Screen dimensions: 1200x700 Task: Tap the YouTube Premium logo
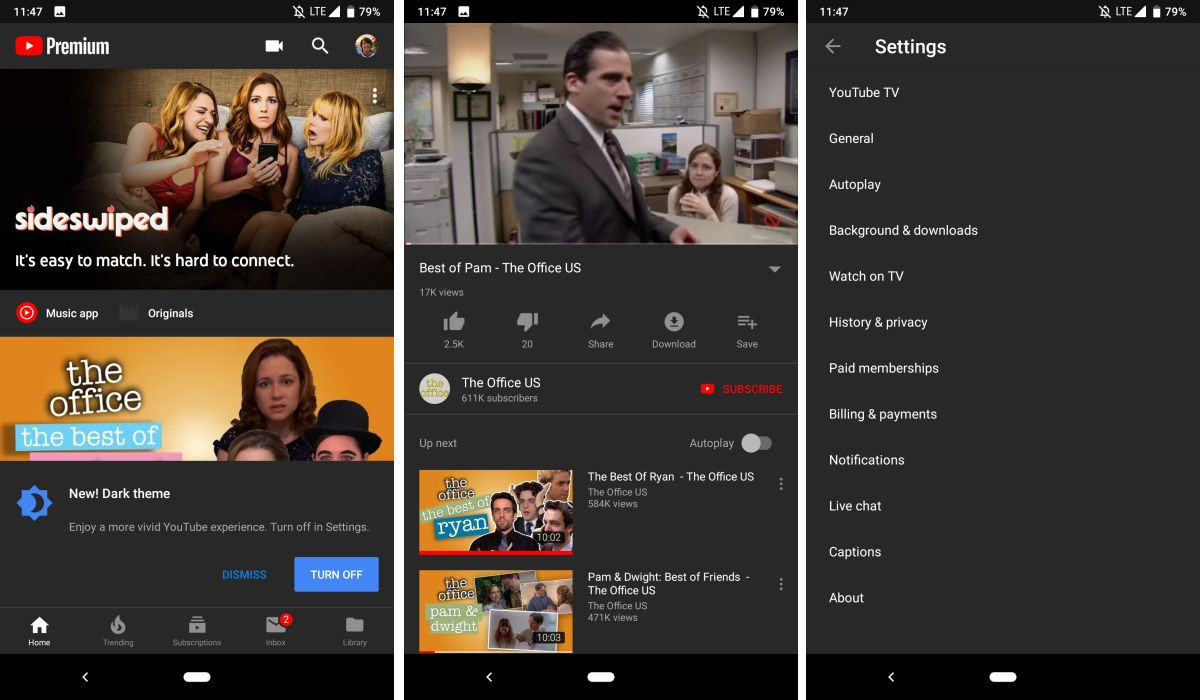[62, 46]
